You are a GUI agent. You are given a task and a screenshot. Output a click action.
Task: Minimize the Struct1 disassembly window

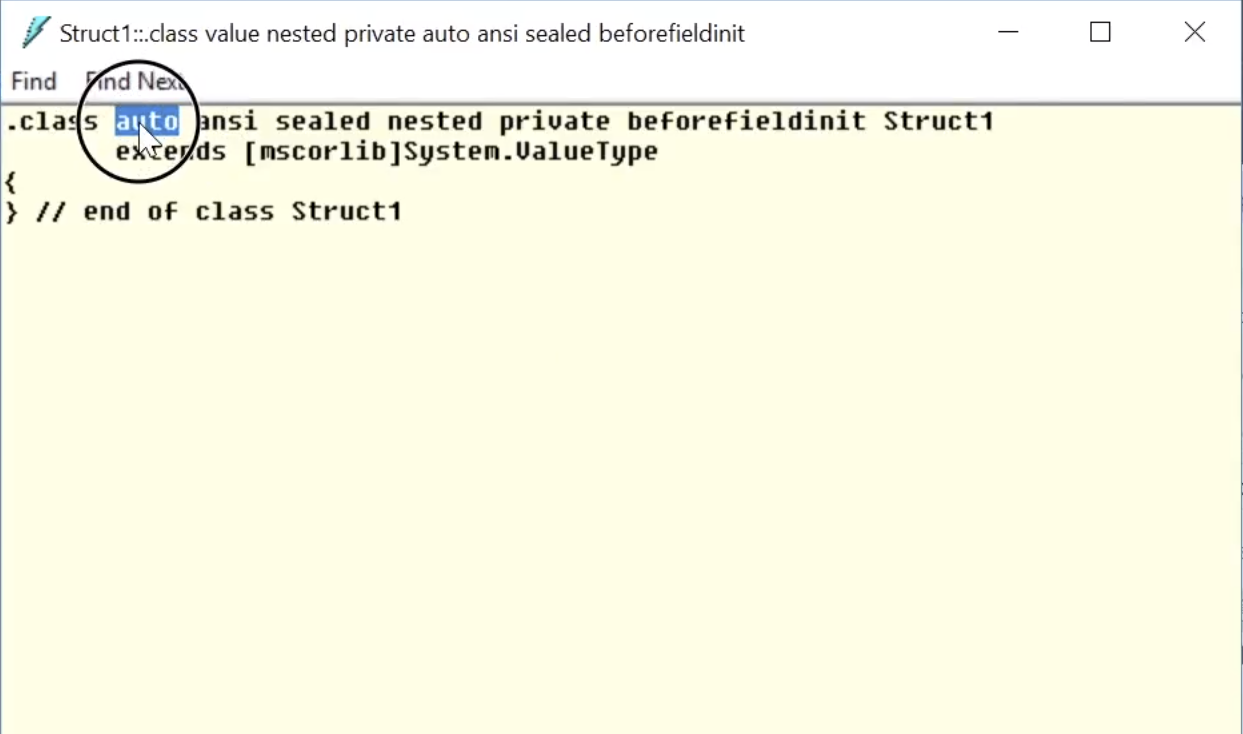point(1008,33)
